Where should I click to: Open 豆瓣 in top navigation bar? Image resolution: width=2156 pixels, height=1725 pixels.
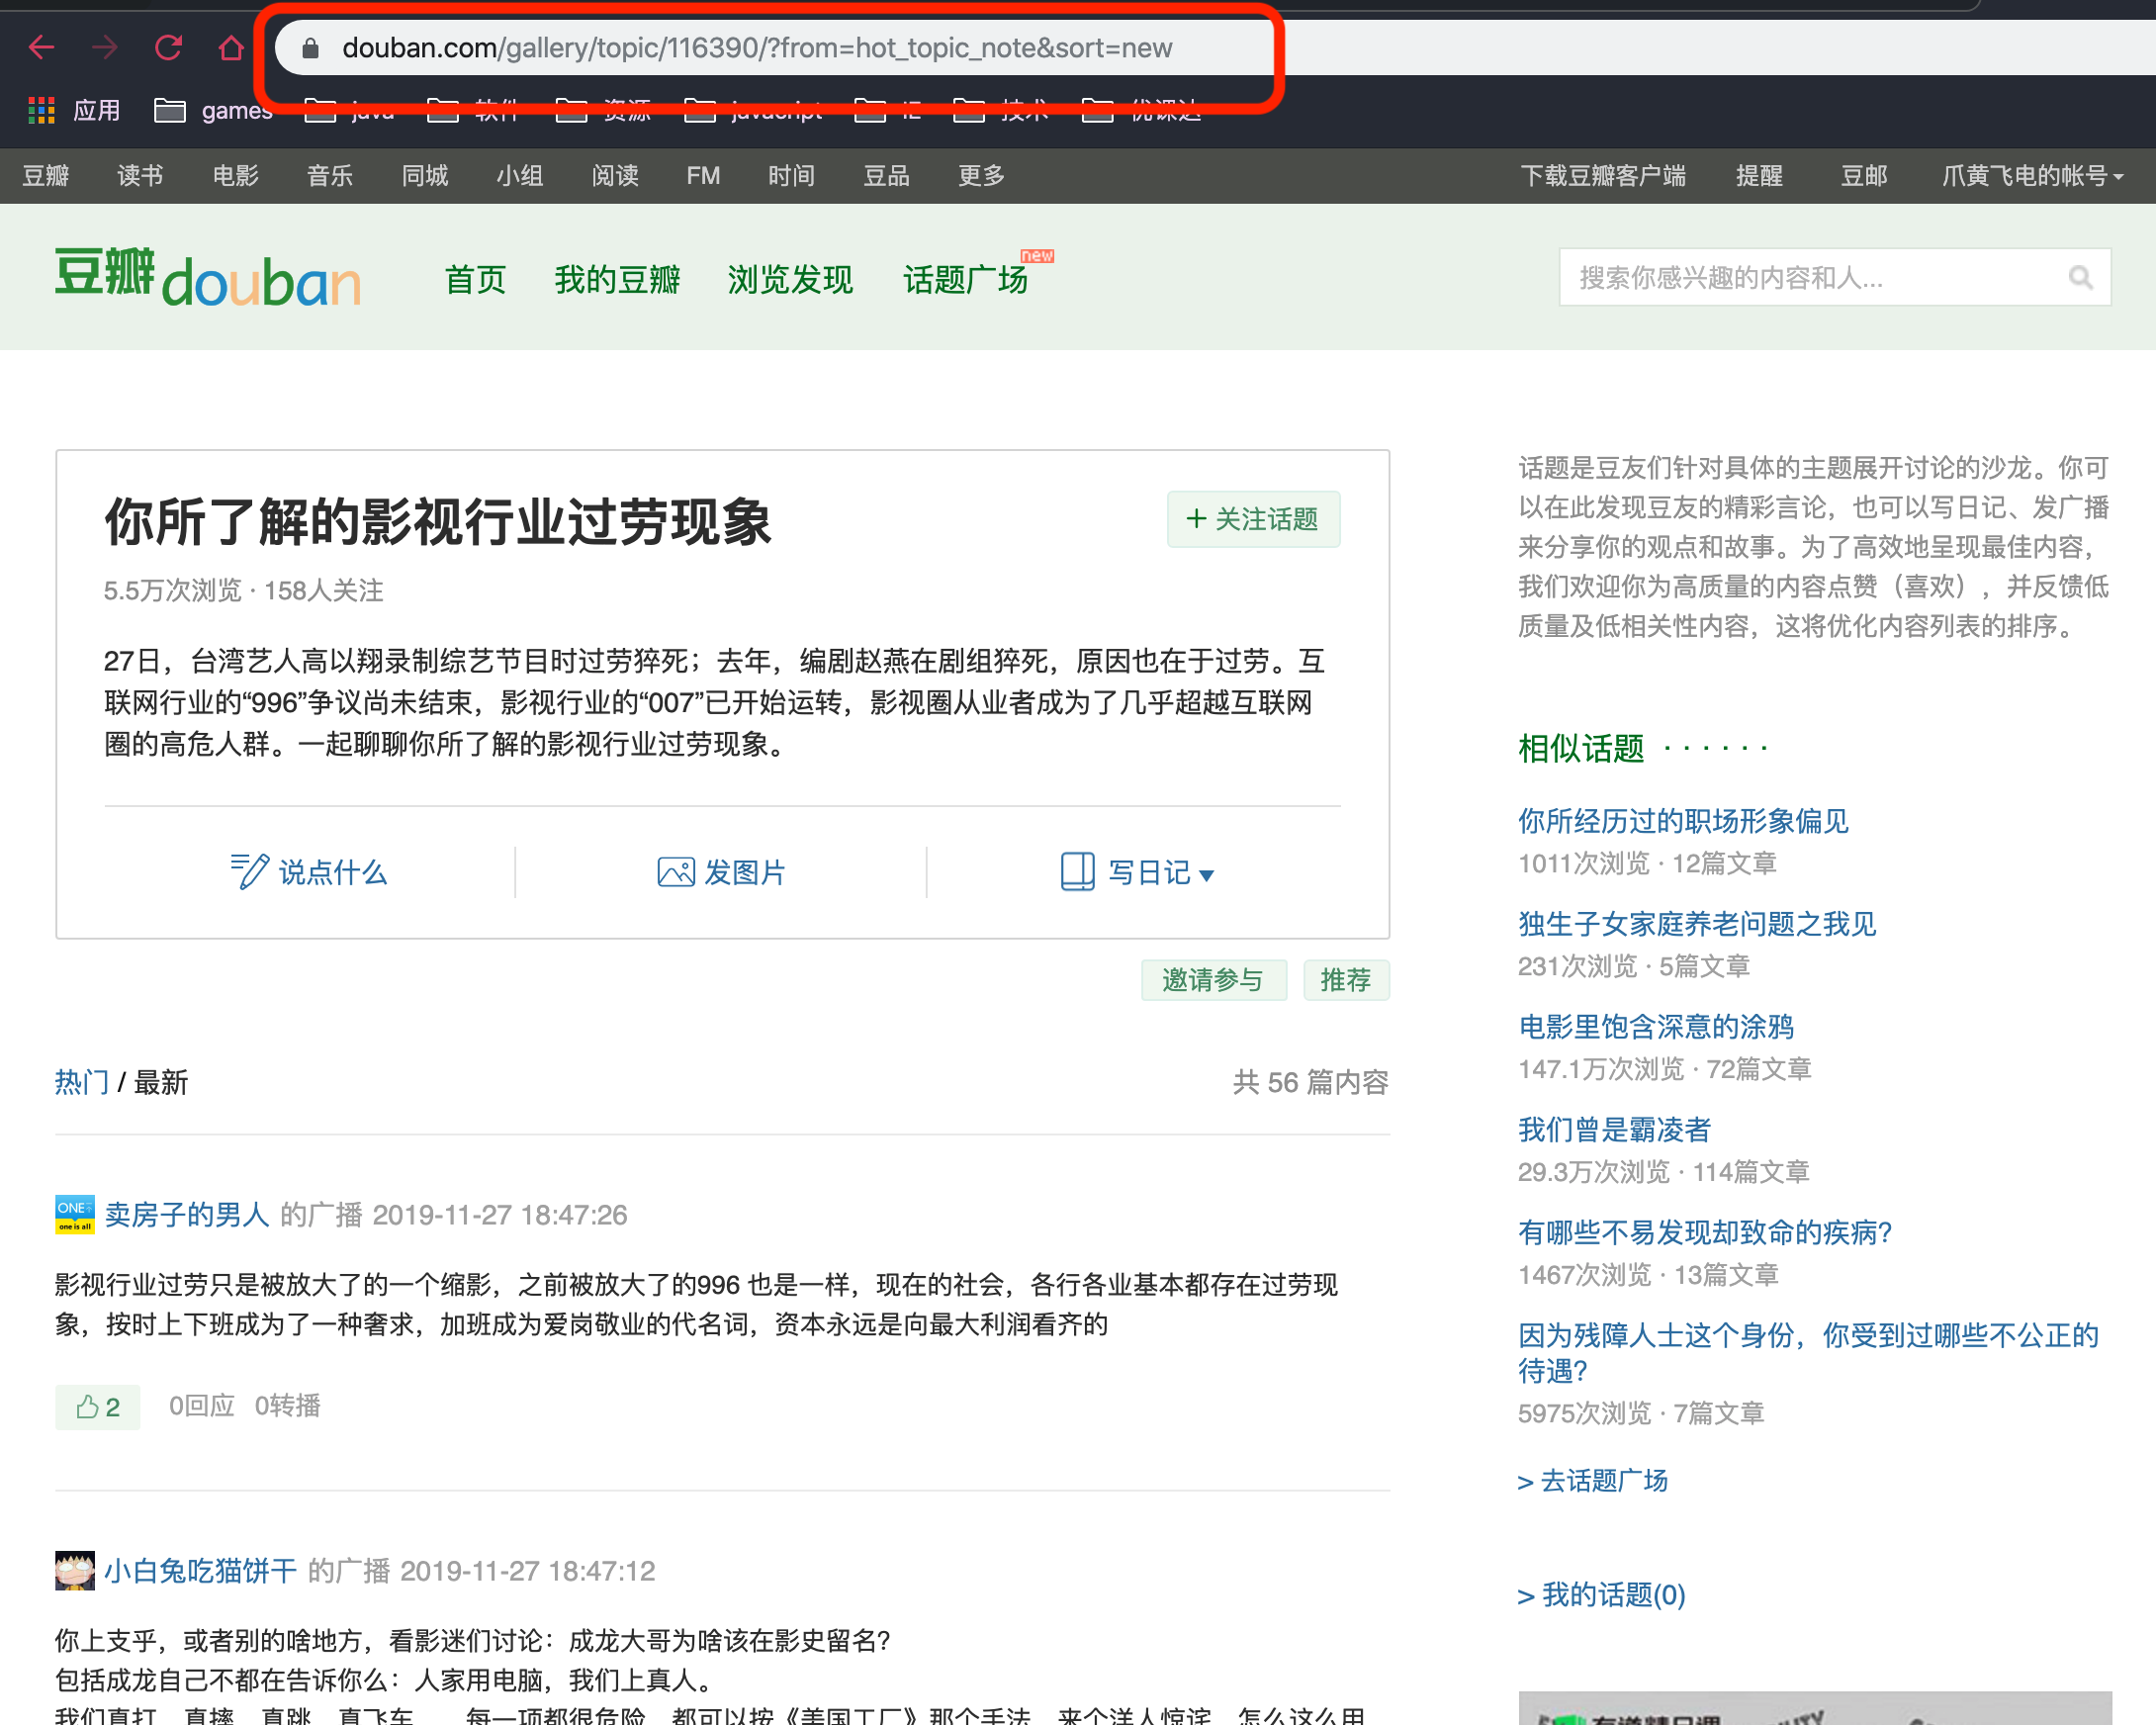[46, 176]
